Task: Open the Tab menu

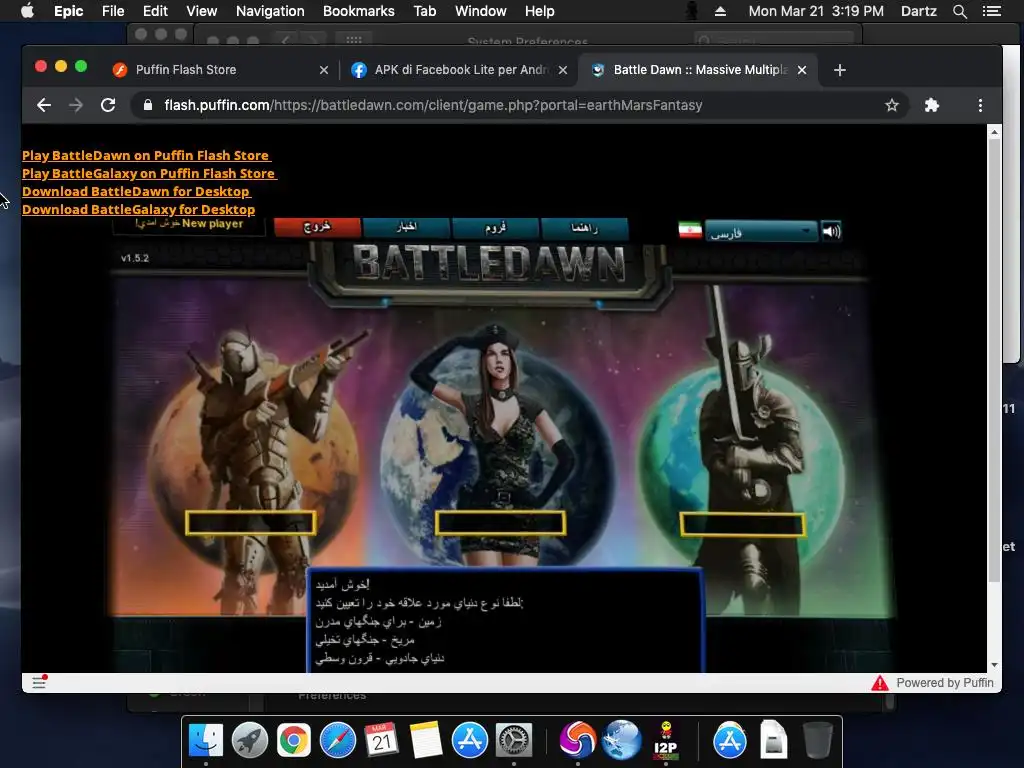Action: (x=424, y=11)
